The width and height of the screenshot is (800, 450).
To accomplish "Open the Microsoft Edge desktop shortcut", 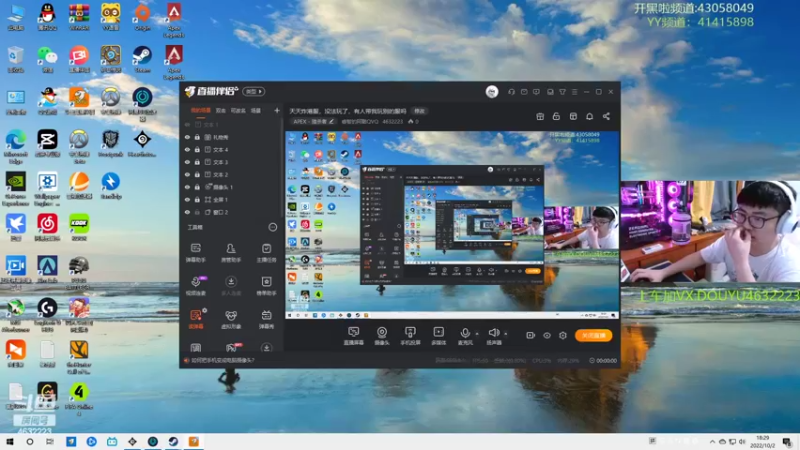I will coord(16,147).
